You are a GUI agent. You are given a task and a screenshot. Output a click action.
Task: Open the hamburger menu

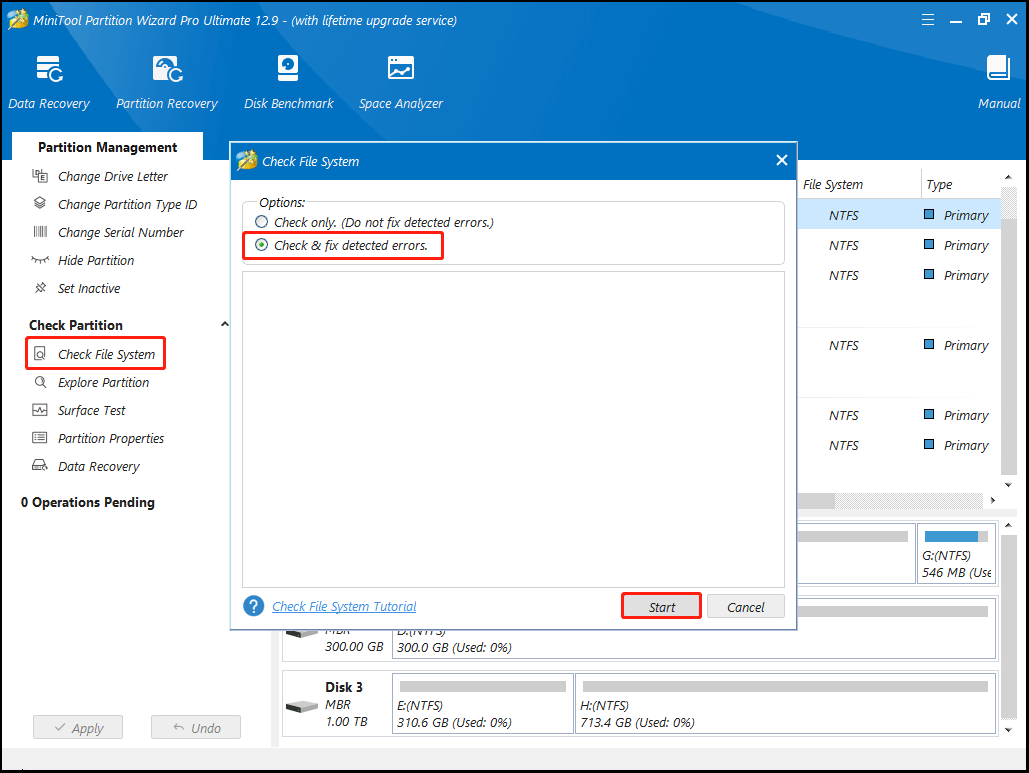pyautogui.click(x=928, y=18)
